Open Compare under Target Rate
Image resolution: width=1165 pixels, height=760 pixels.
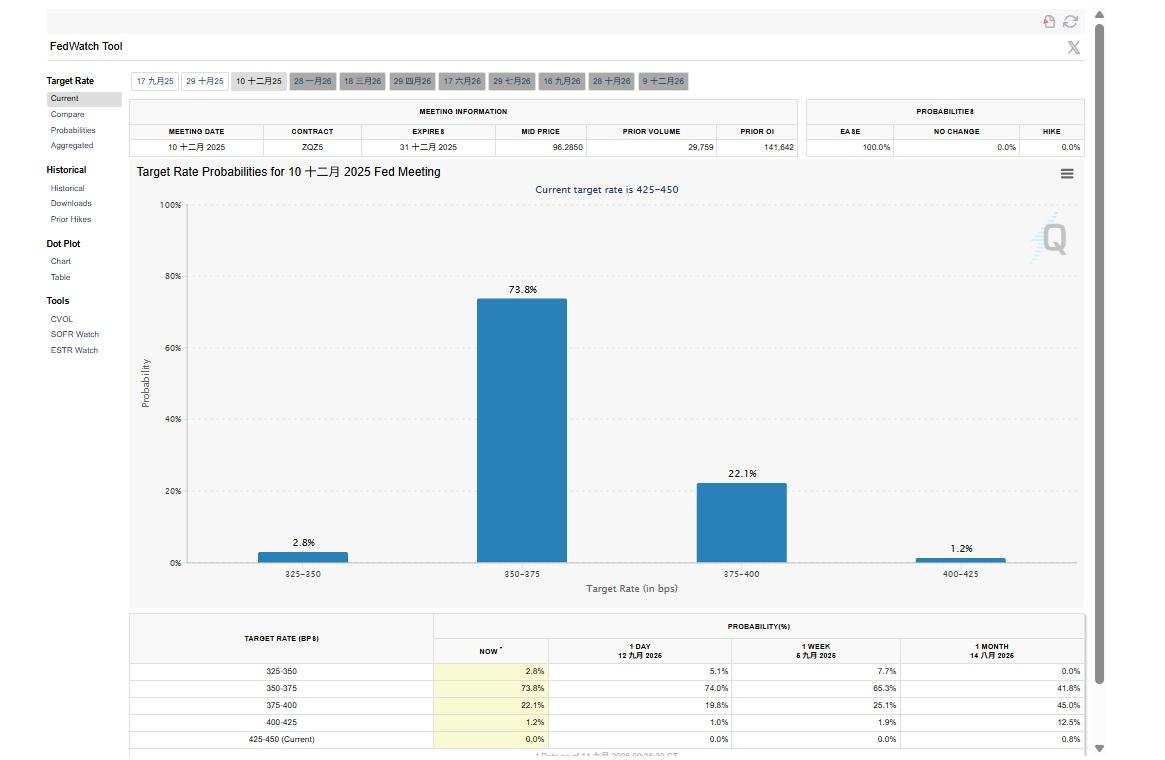[68, 114]
